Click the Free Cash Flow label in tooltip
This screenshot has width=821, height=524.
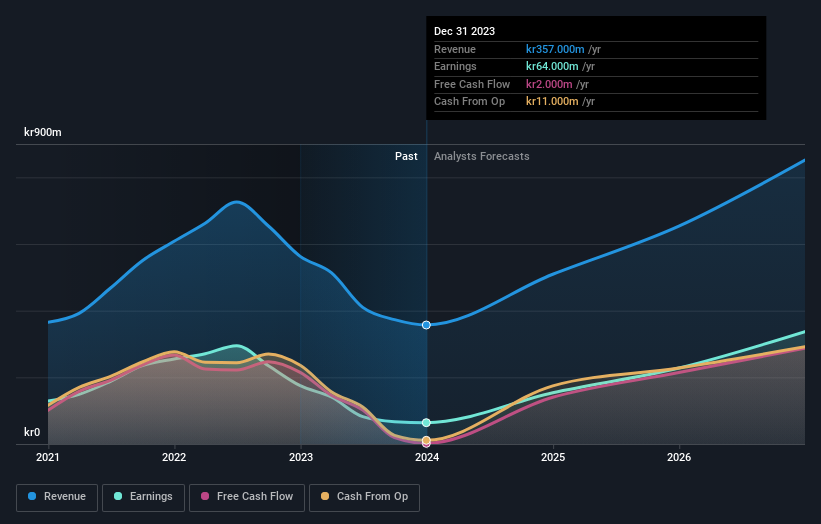pyautogui.click(x=472, y=84)
